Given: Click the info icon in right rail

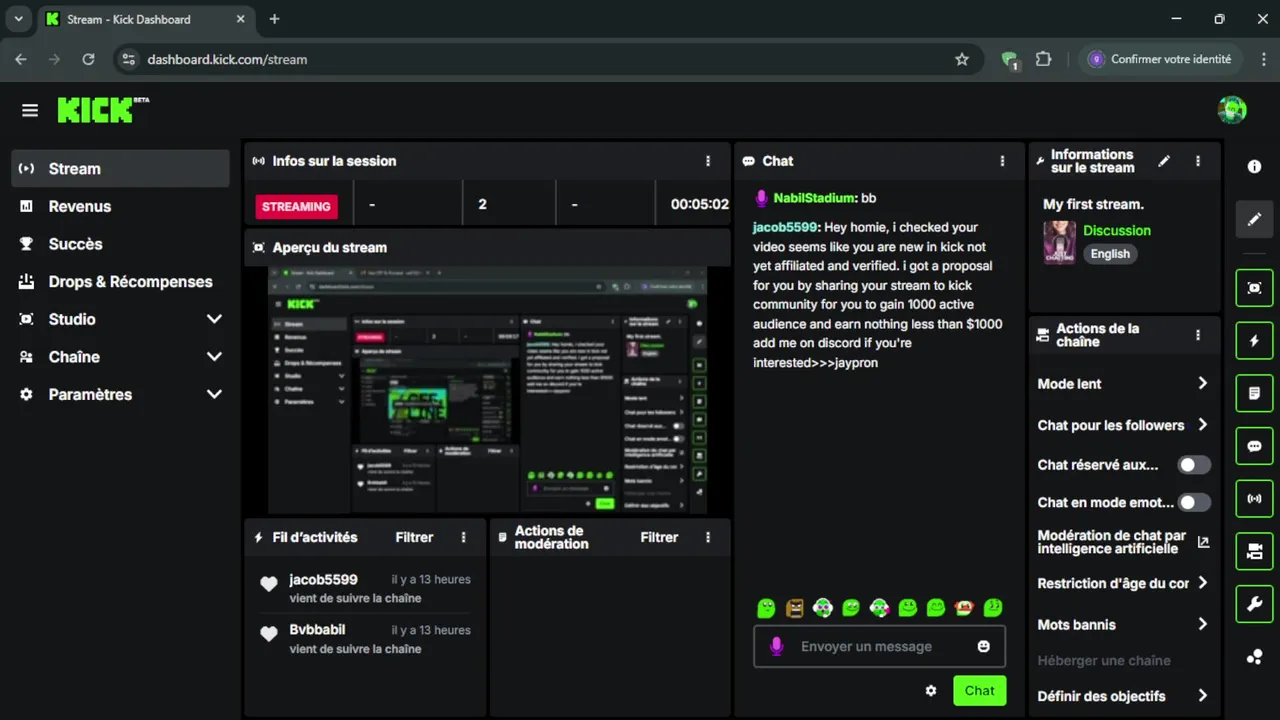Looking at the screenshot, I should click(x=1254, y=167).
